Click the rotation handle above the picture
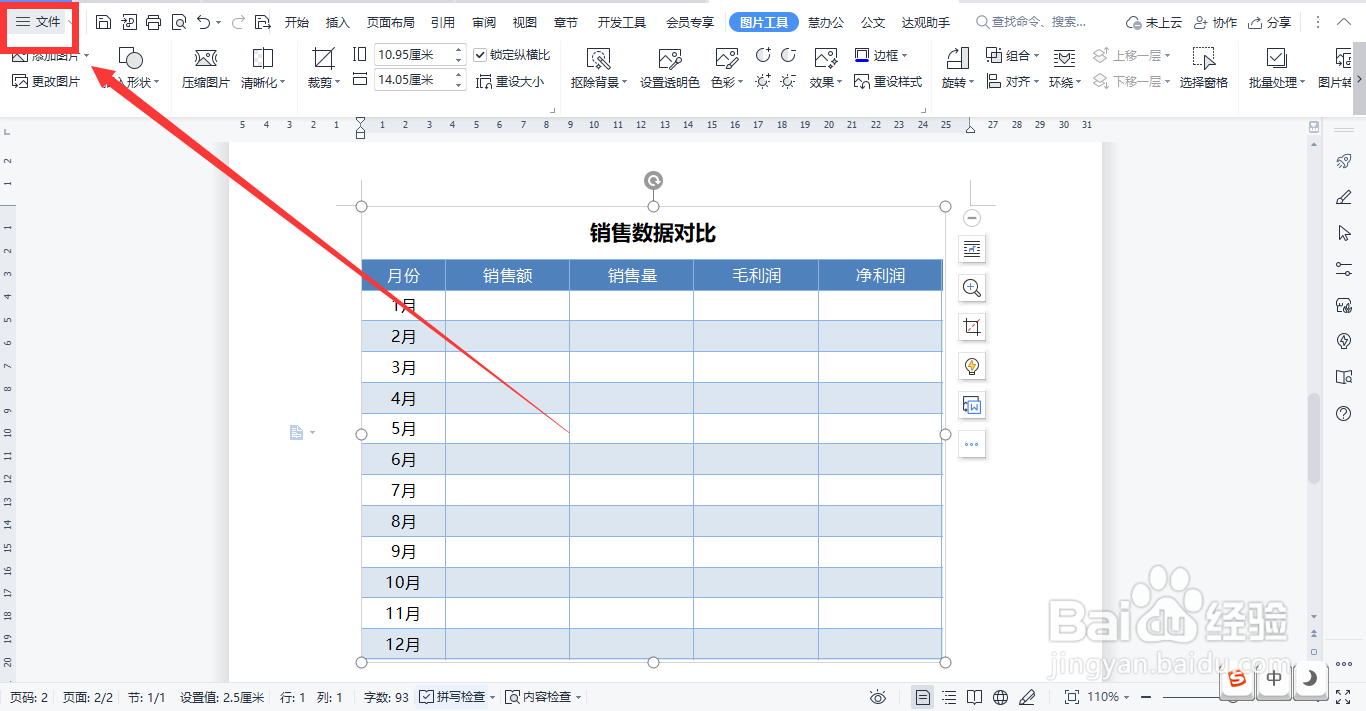 [653, 180]
